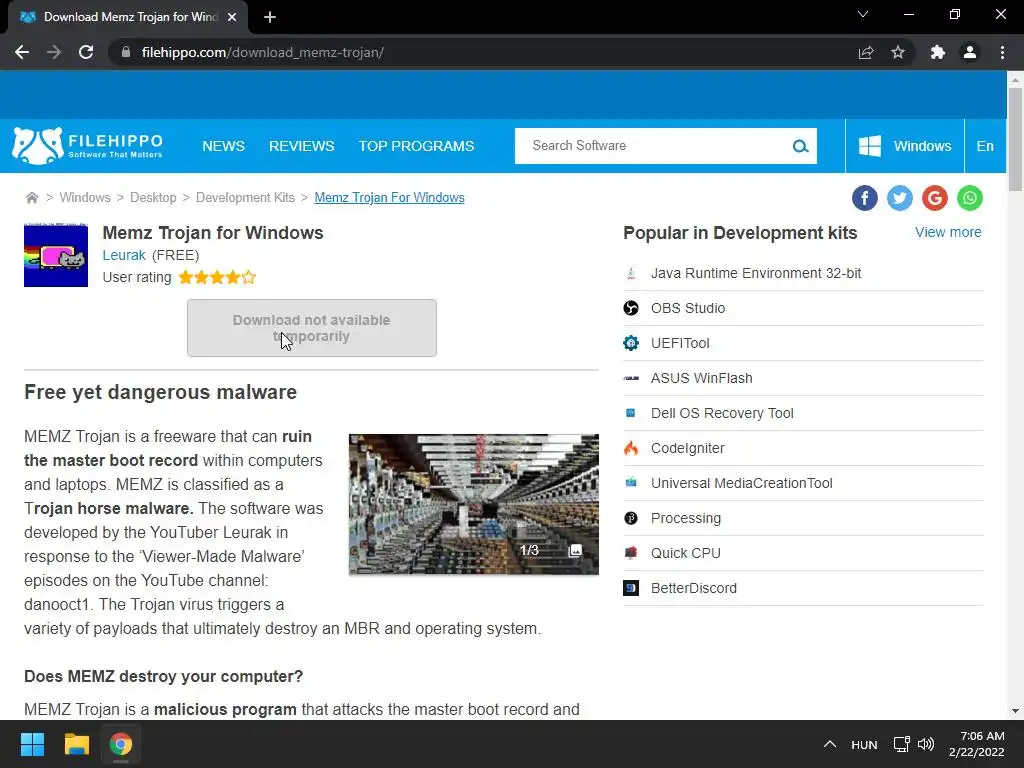Click the scrollbar down arrow
1024x768 pixels.
click(x=1015, y=711)
